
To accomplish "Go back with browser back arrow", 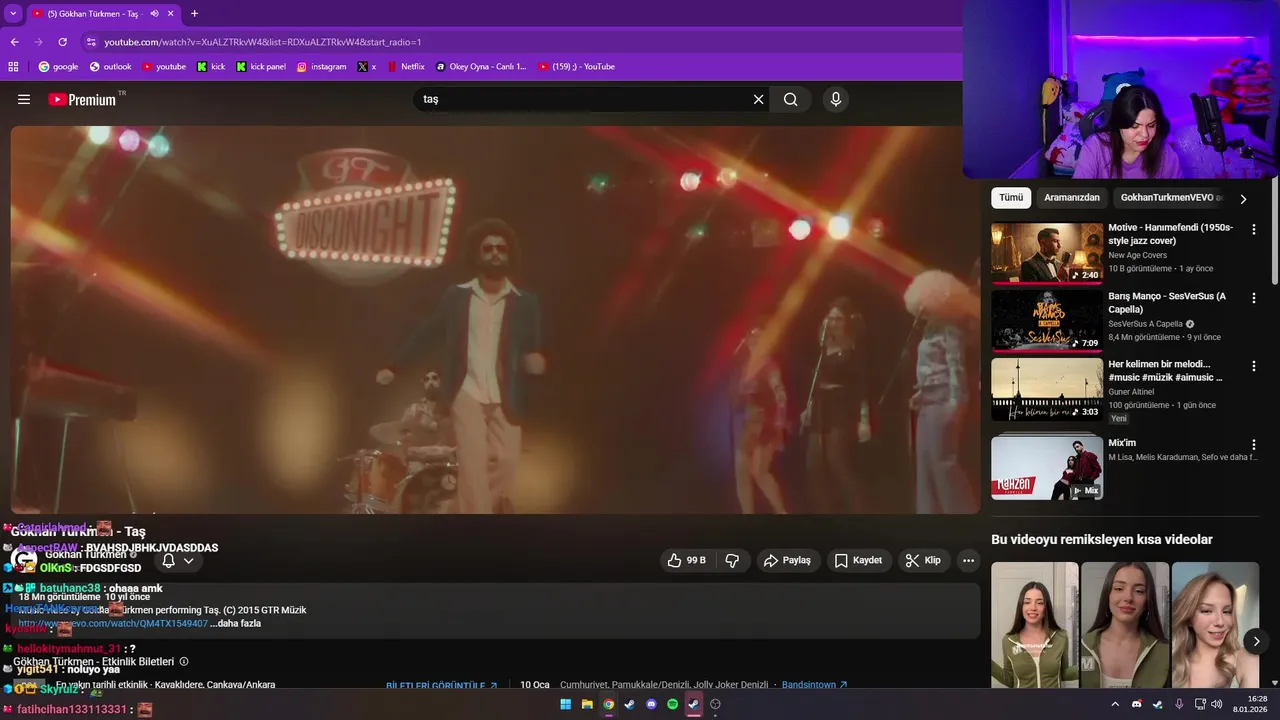I will coord(14,42).
